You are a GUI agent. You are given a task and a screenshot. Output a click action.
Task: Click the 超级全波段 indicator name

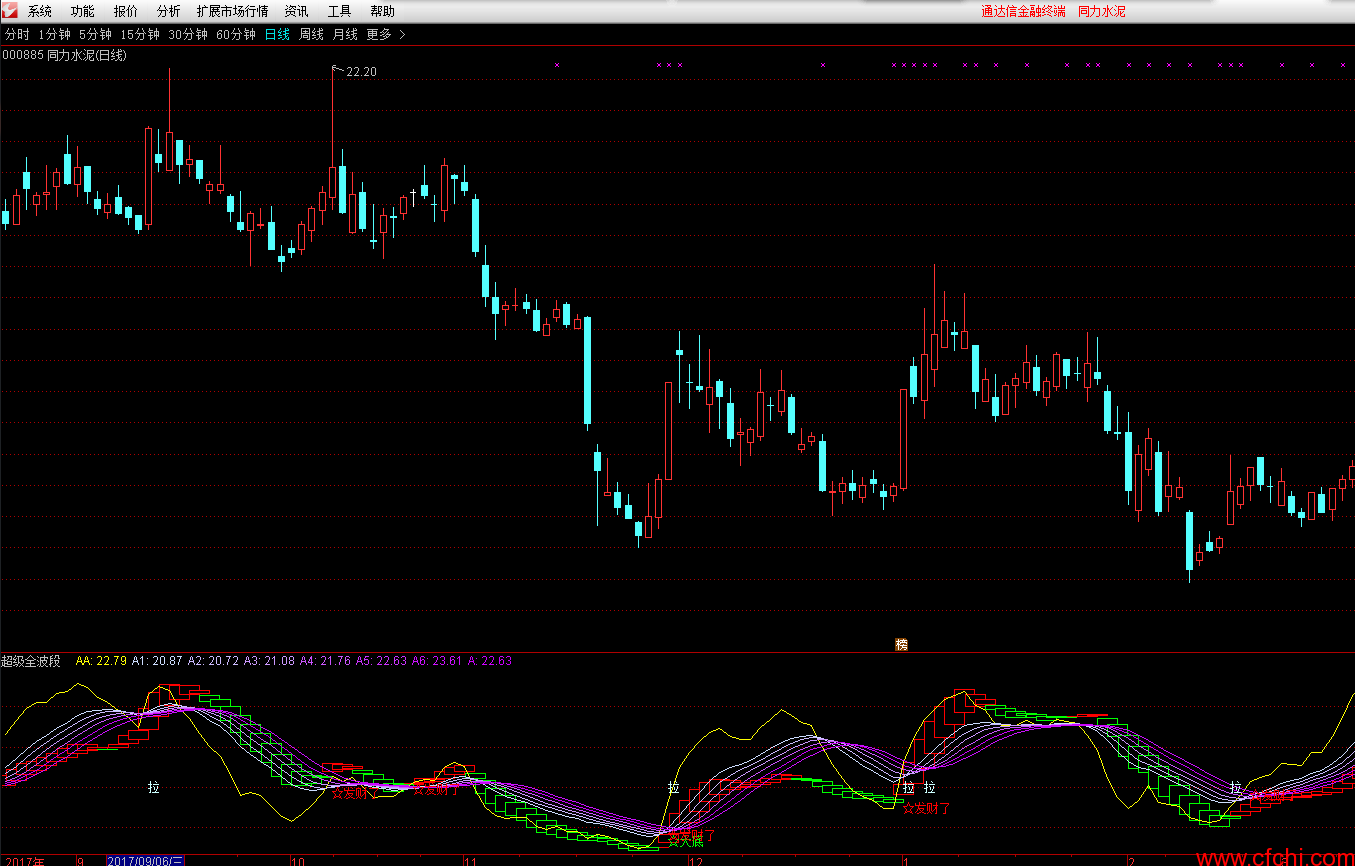[31, 661]
